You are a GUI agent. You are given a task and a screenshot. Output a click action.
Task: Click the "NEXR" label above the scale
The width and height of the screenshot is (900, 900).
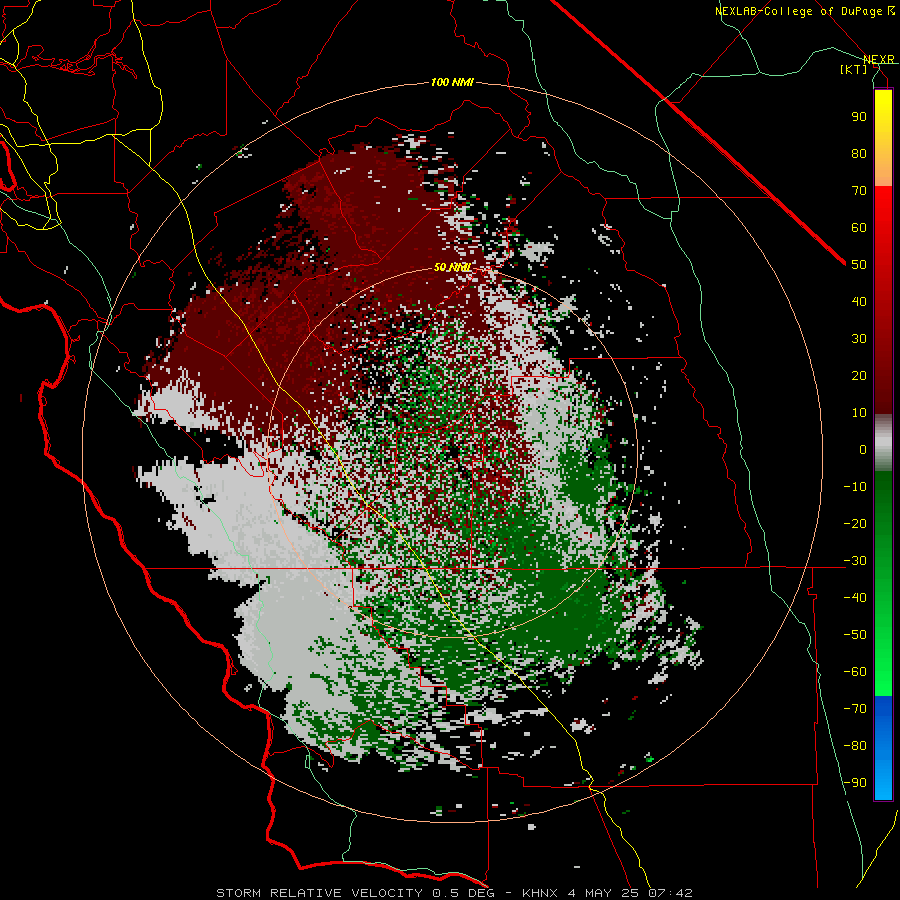pyautogui.click(x=879, y=59)
